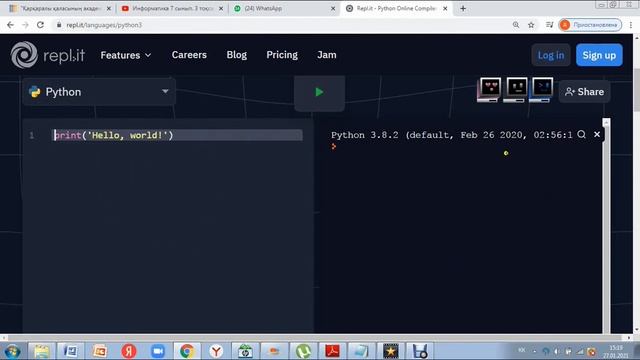640x360 pixels.
Task: Click the repl.it logo in the header
Action: click(48, 55)
